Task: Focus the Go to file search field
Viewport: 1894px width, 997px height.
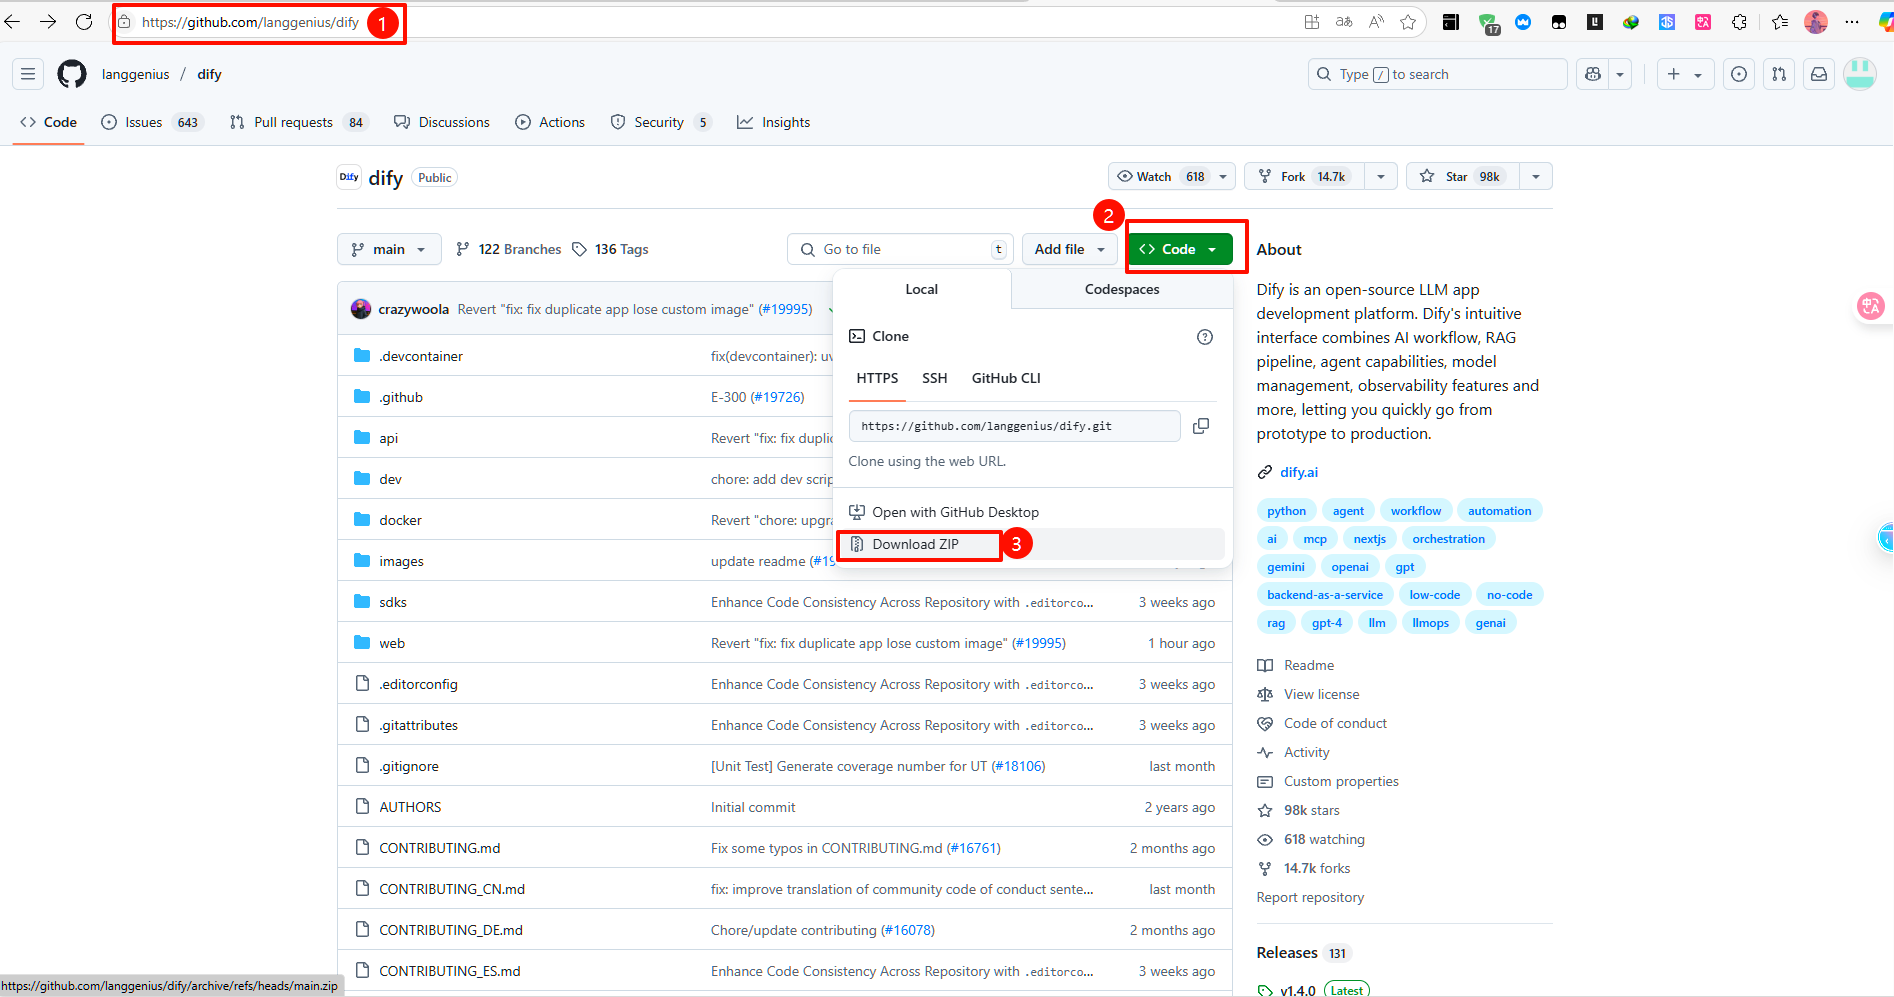Action: coord(900,249)
